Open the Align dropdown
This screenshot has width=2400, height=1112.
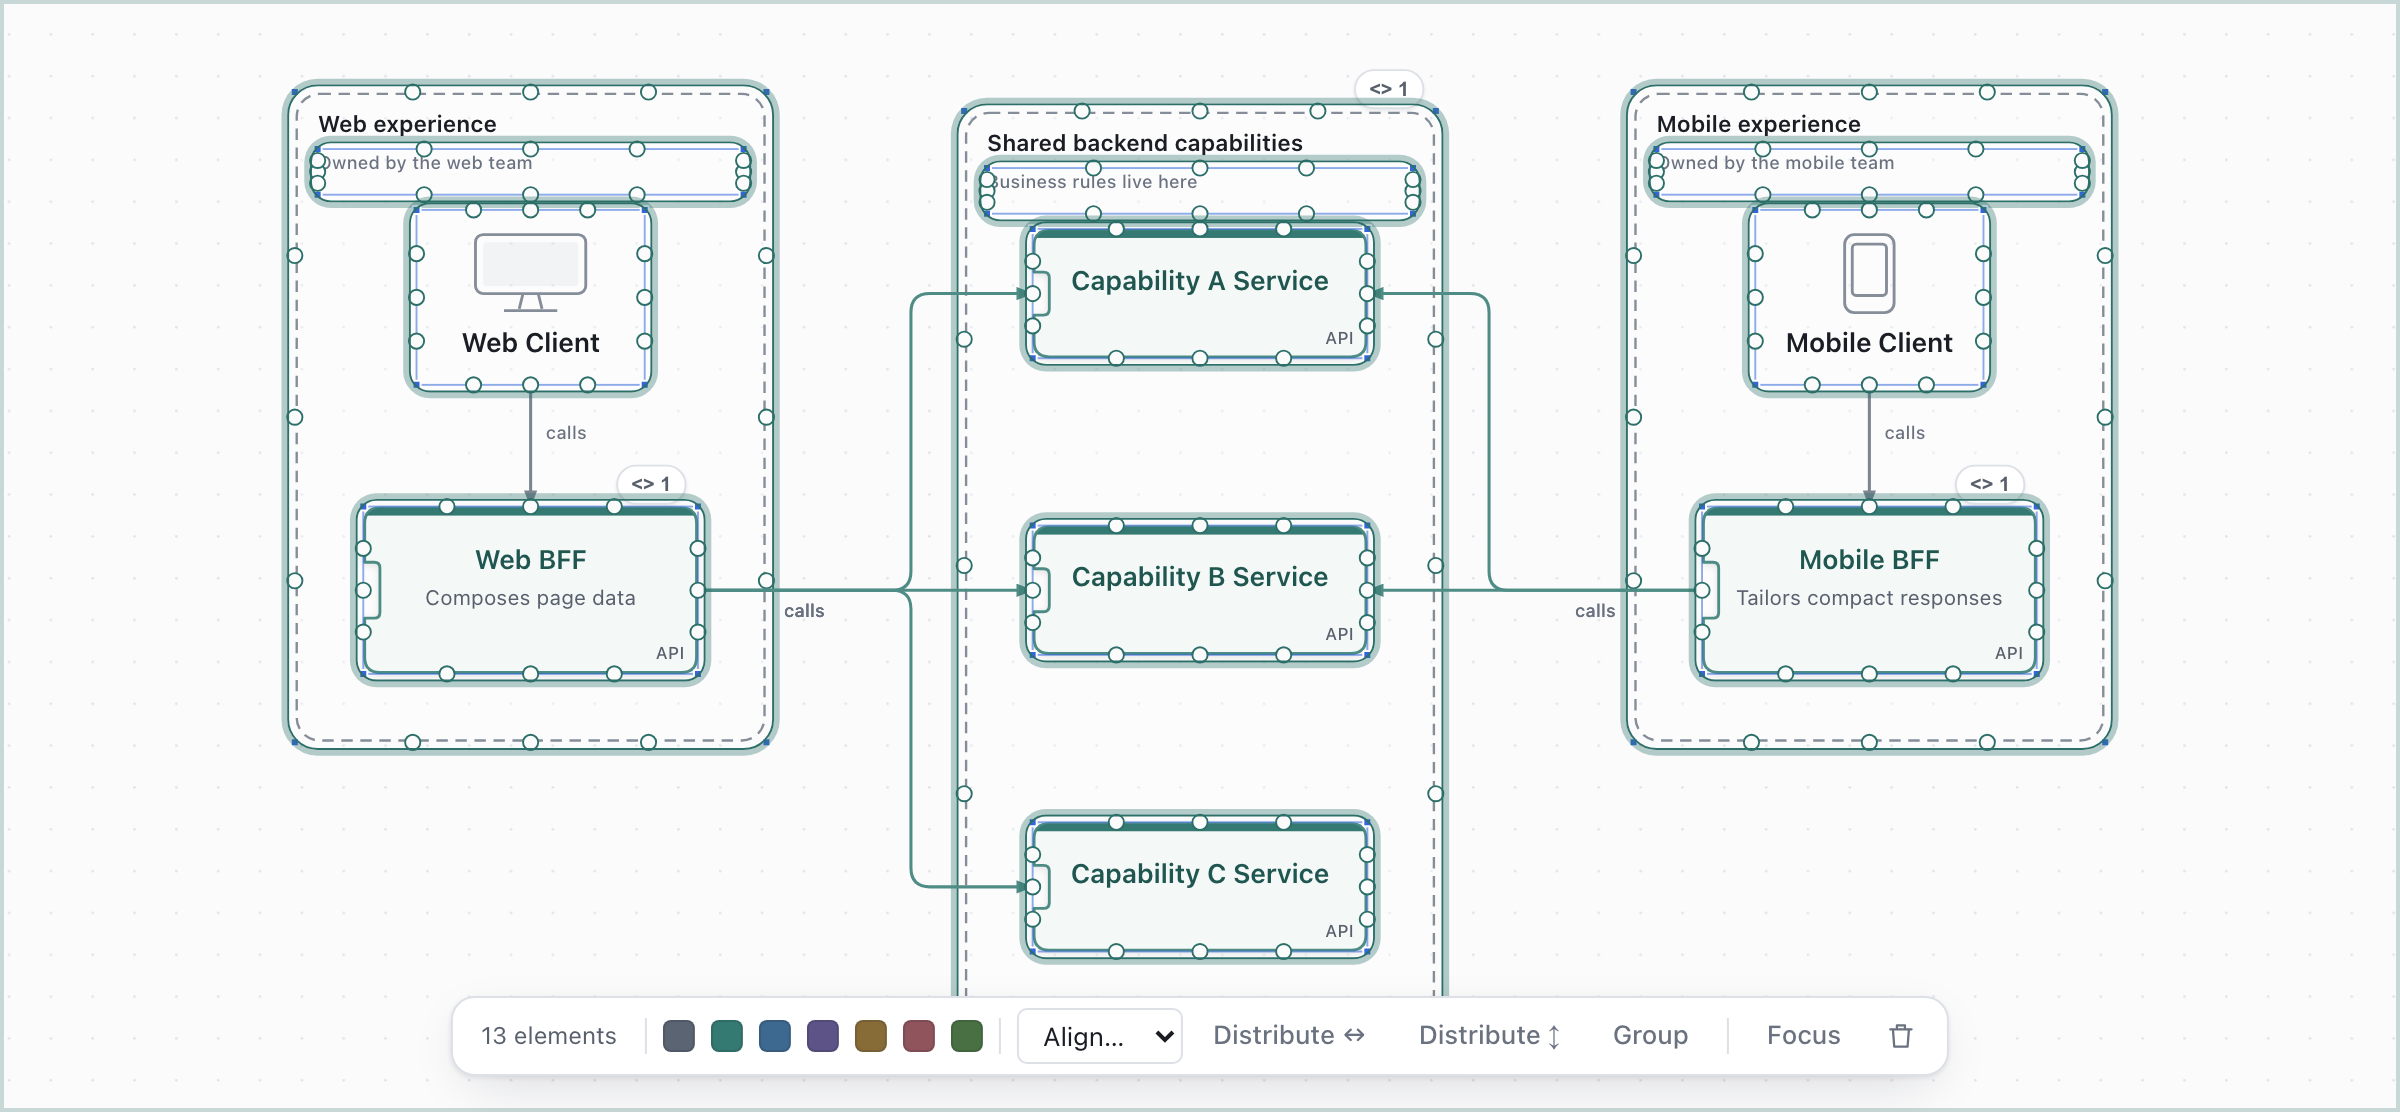1100,1036
